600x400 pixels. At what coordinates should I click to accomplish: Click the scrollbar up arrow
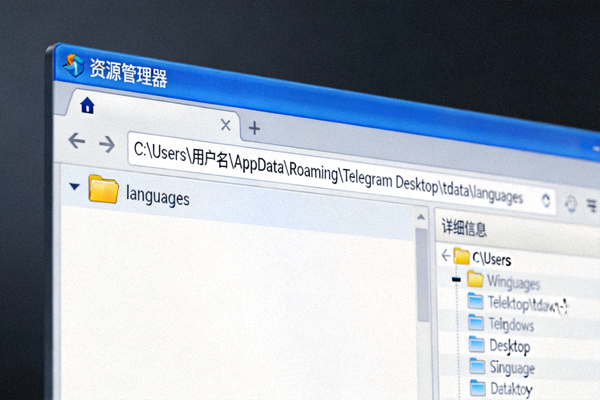421,217
